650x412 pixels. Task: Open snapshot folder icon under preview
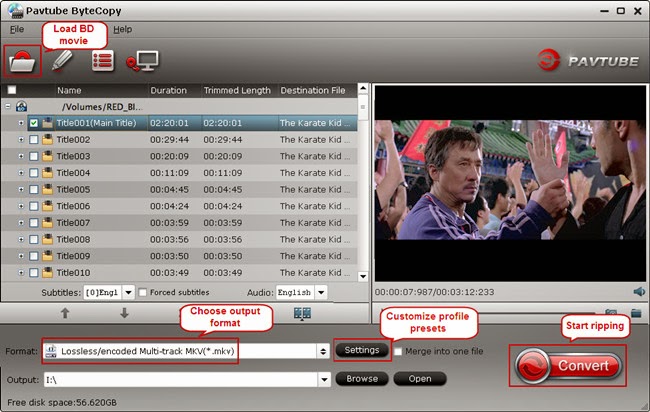(x=636, y=313)
